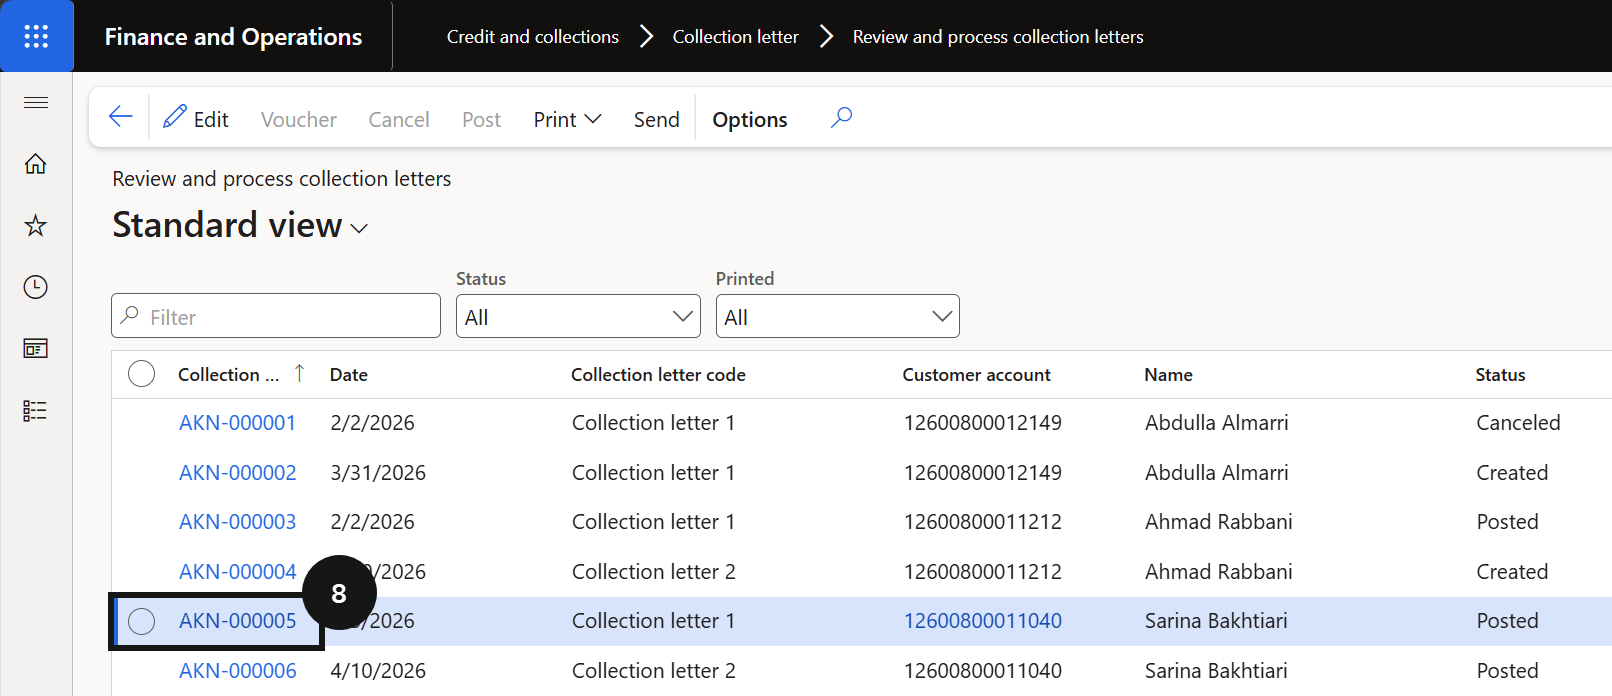The height and width of the screenshot is (696, 1612).
Task: Click Collection letter code column header
Action: pos(658,374)
